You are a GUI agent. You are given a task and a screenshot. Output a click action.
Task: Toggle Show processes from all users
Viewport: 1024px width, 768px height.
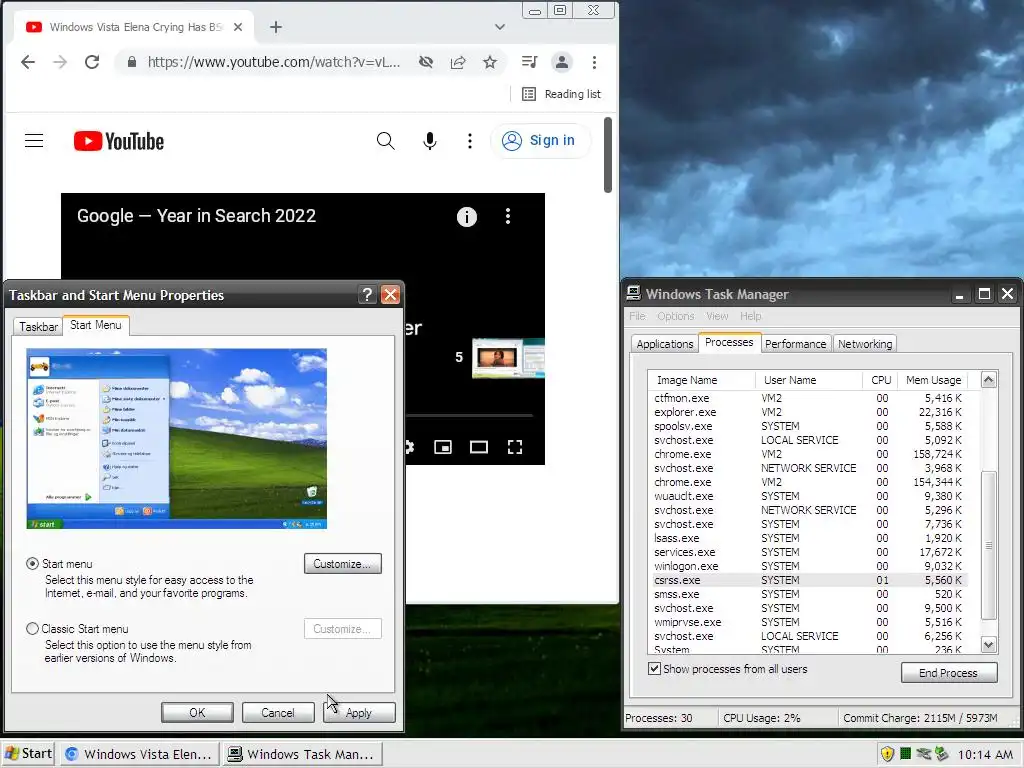654,669
